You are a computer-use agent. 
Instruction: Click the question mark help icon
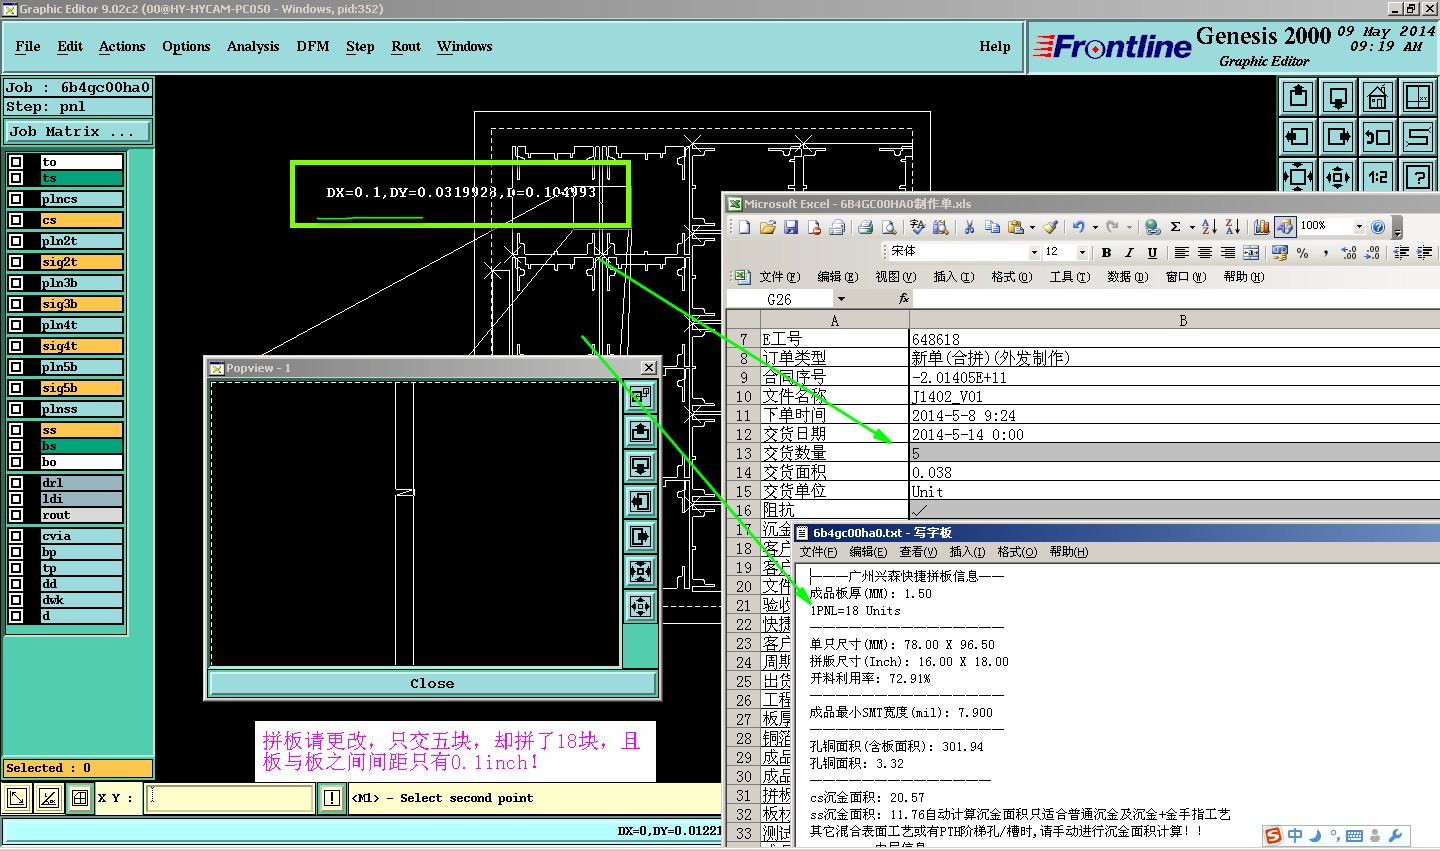pyautogui.click(x=1418, y=177)
